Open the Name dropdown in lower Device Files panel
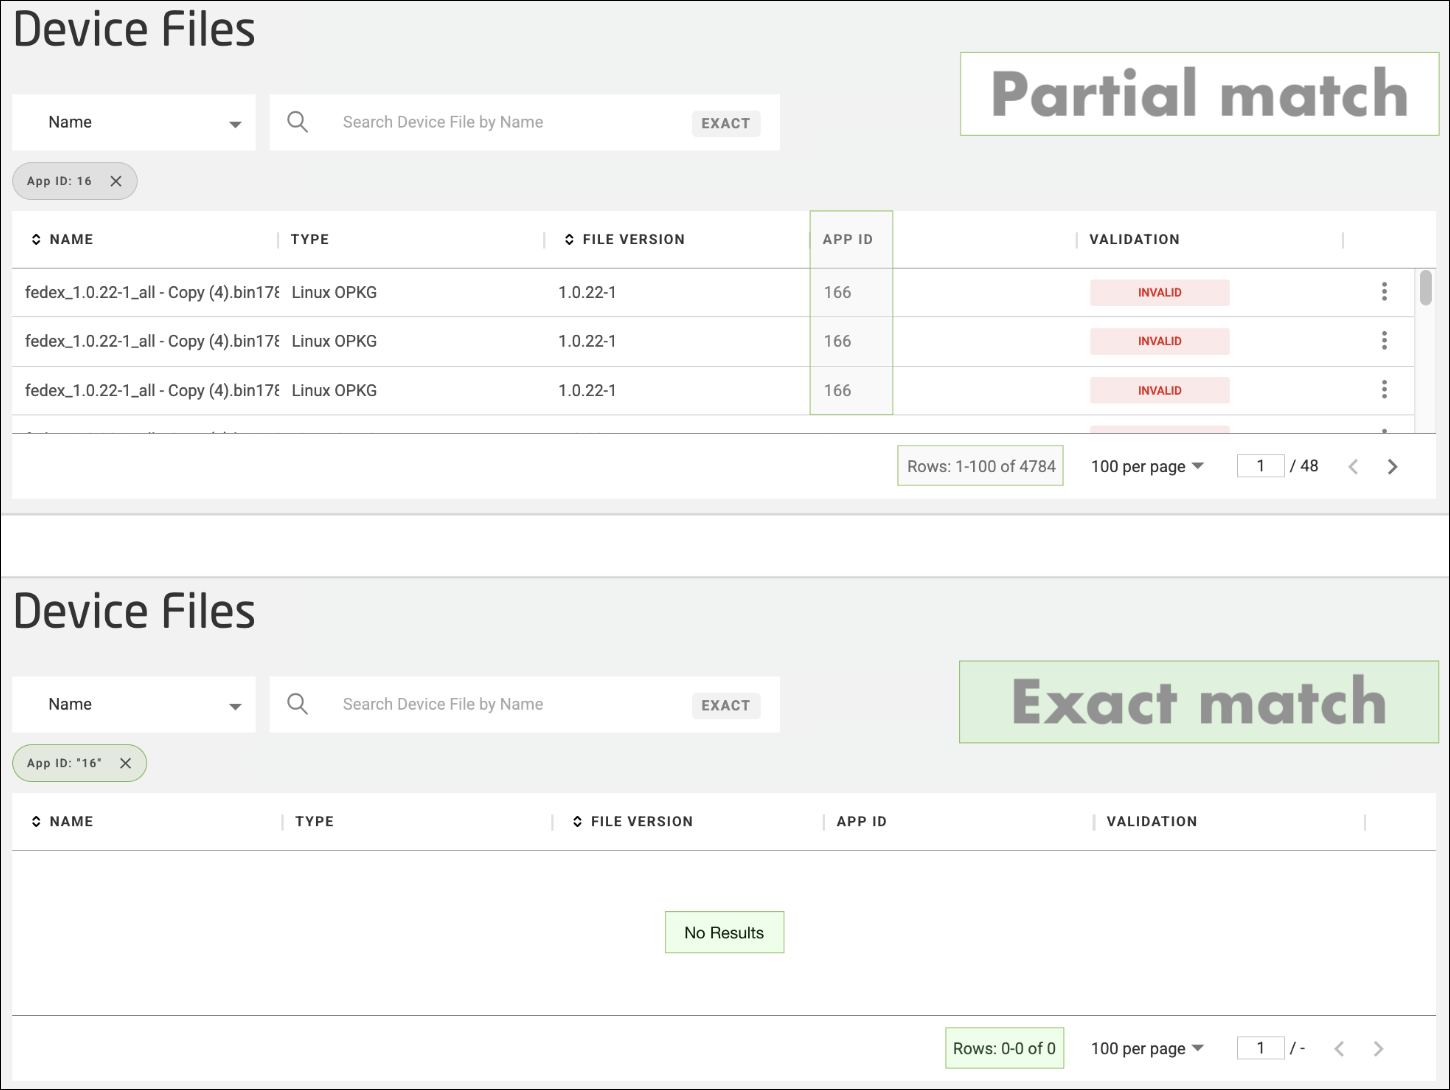The width and height of the screenshot is (1450, 1090). click(x=134, y=705)
